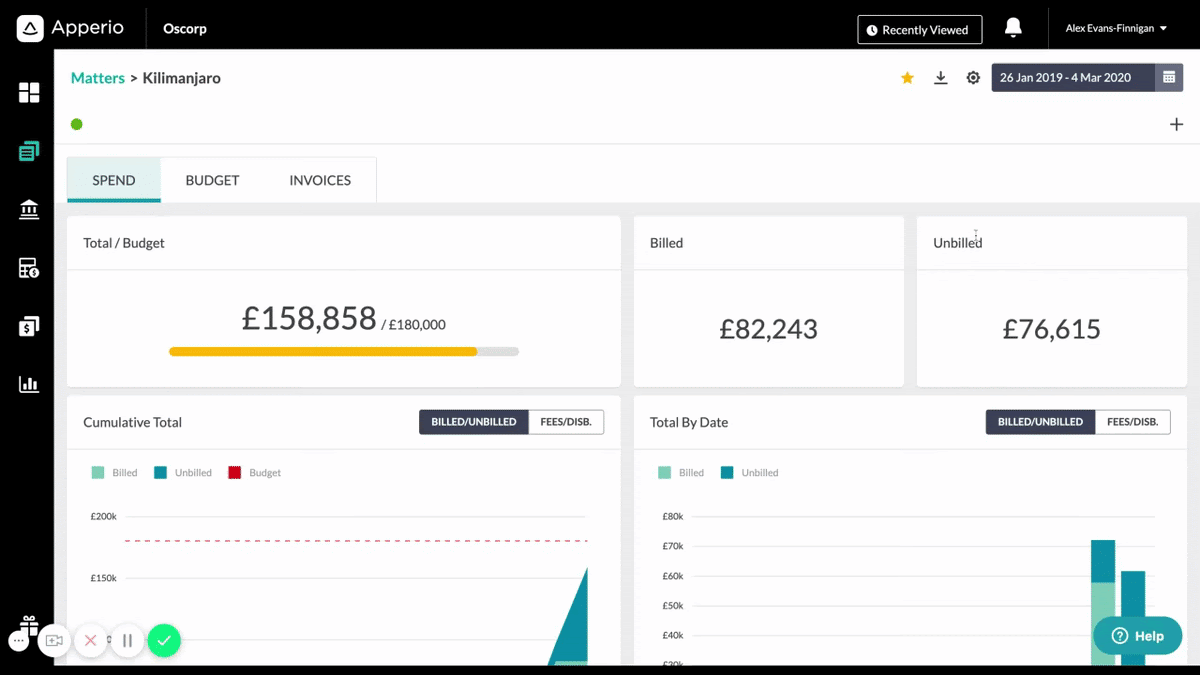Switch to the SPEND tab
Screen dimensions: 1200x675
click(114, 180)
